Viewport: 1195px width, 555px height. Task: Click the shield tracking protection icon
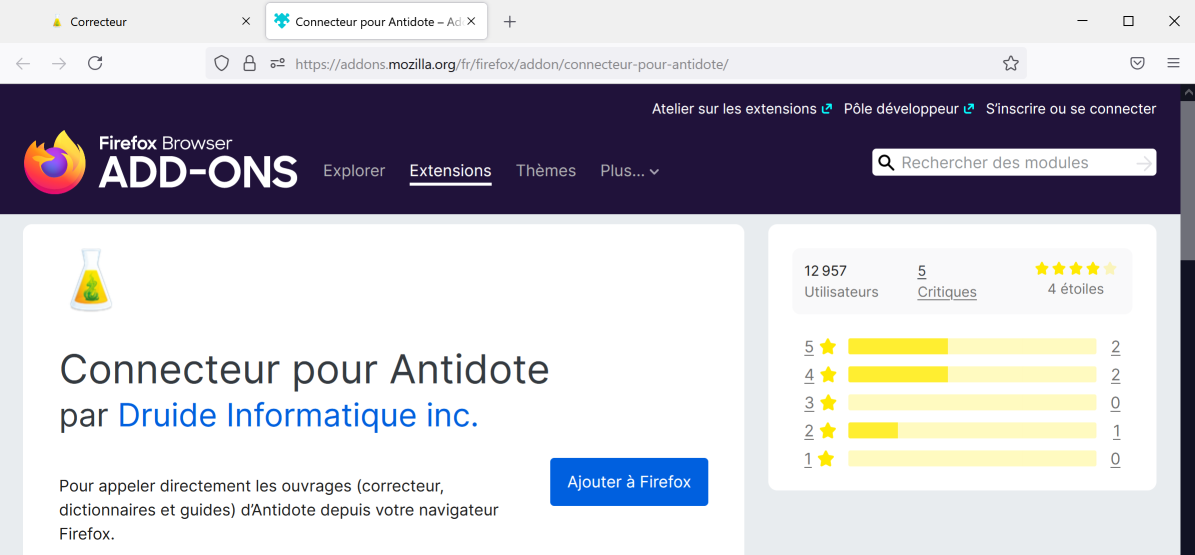click(x=222, y=63)
